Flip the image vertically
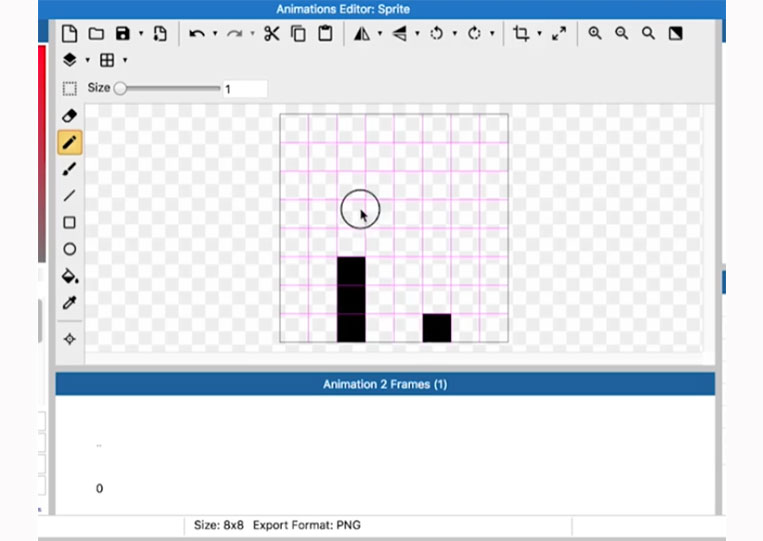 [x=400, y=34]
